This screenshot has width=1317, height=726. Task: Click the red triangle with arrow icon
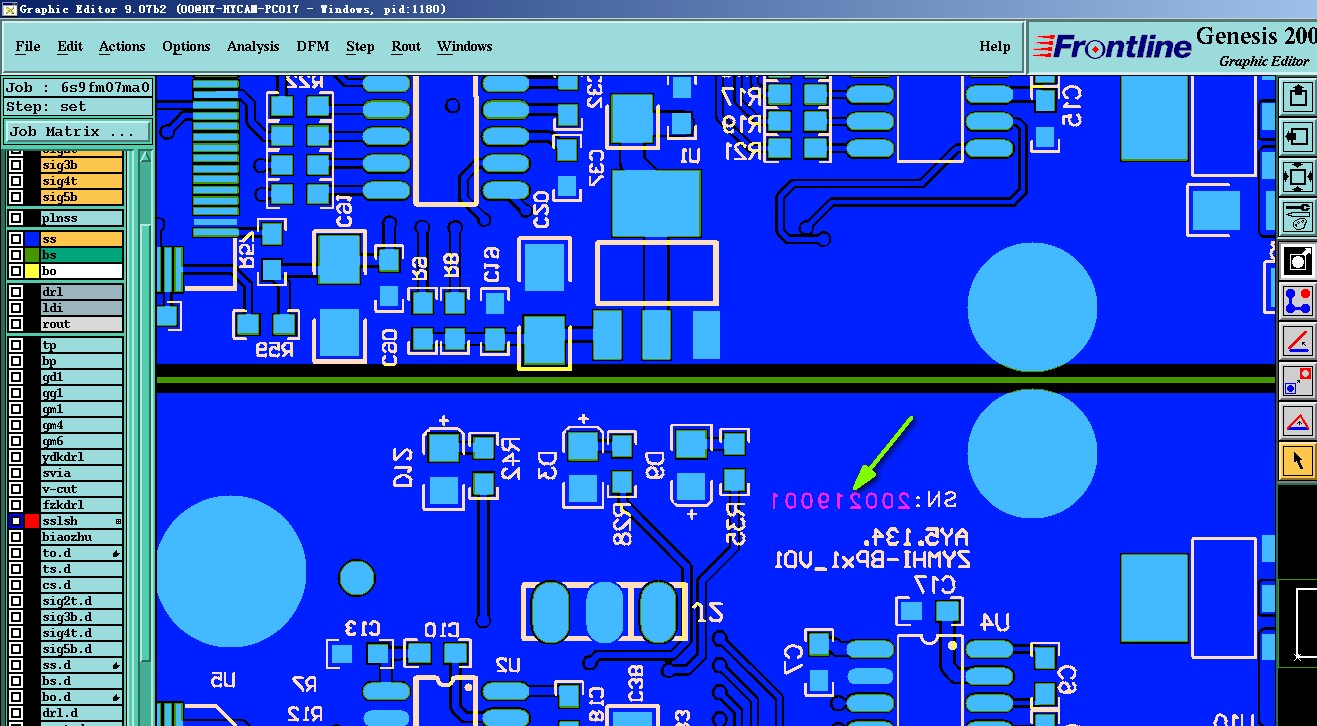click(x=1298, y=421)
